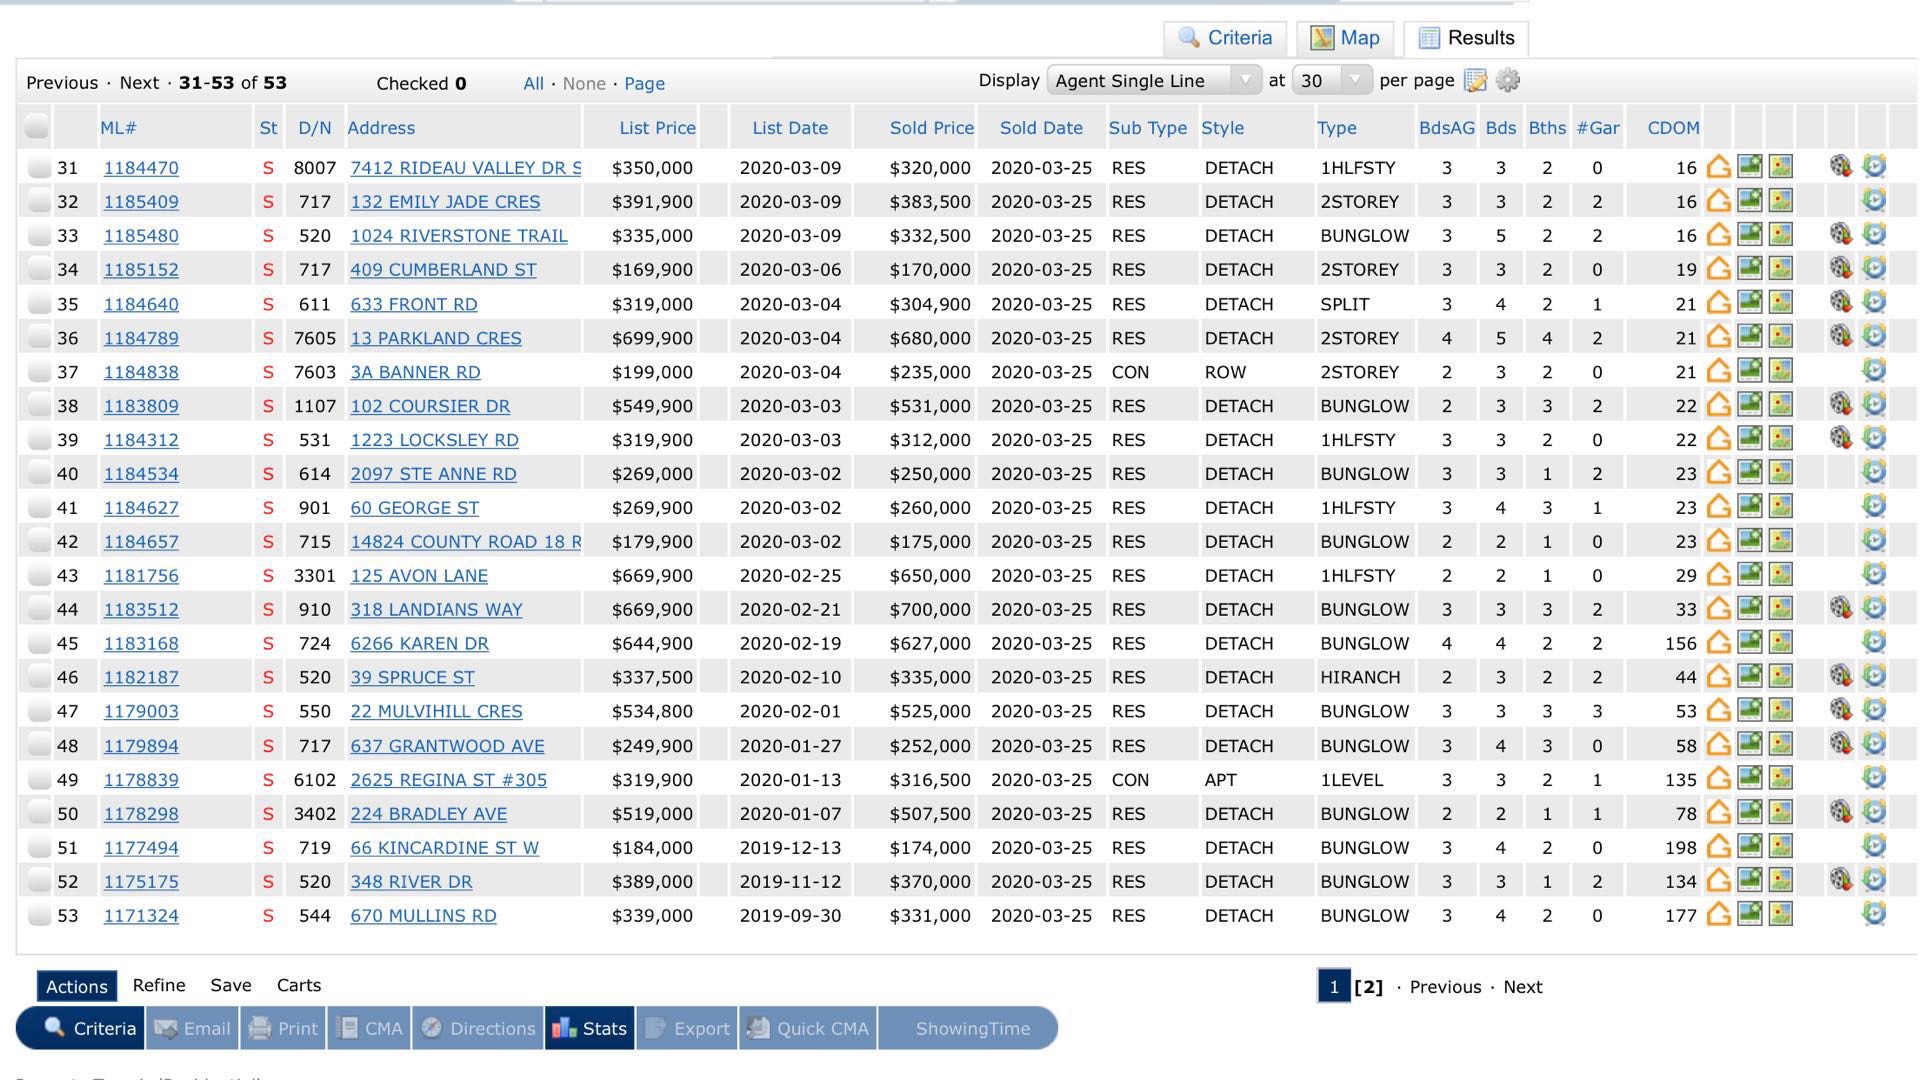
Task: Check the box for row 37
Action: click(39, 372)
